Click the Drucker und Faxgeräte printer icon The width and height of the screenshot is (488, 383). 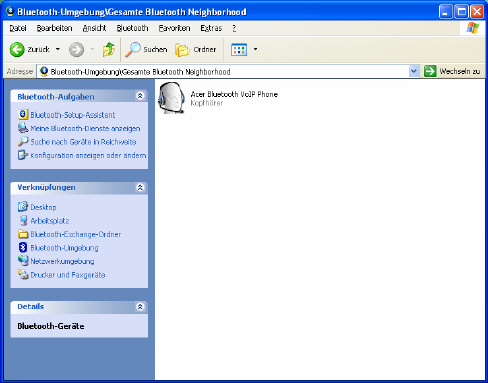click(x=23, y=274)
